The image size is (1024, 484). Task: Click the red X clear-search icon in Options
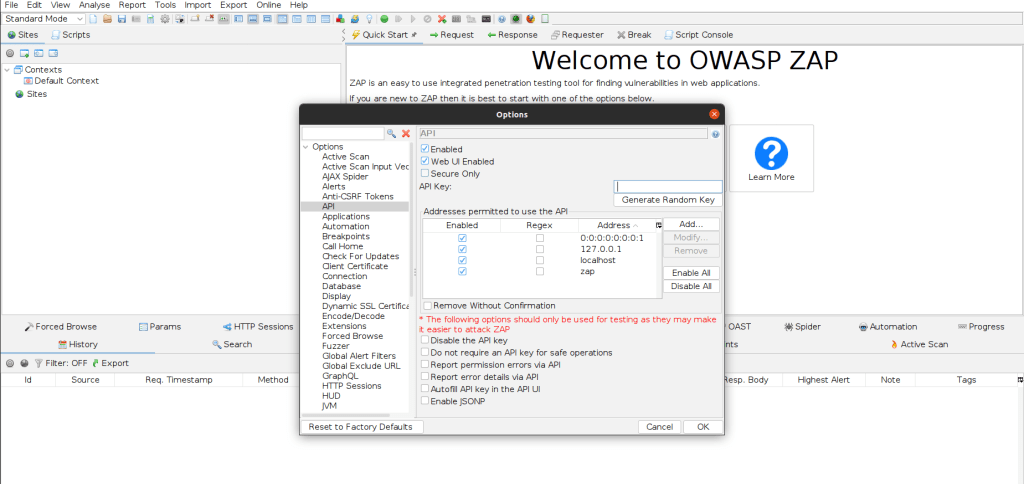(406, 133)
